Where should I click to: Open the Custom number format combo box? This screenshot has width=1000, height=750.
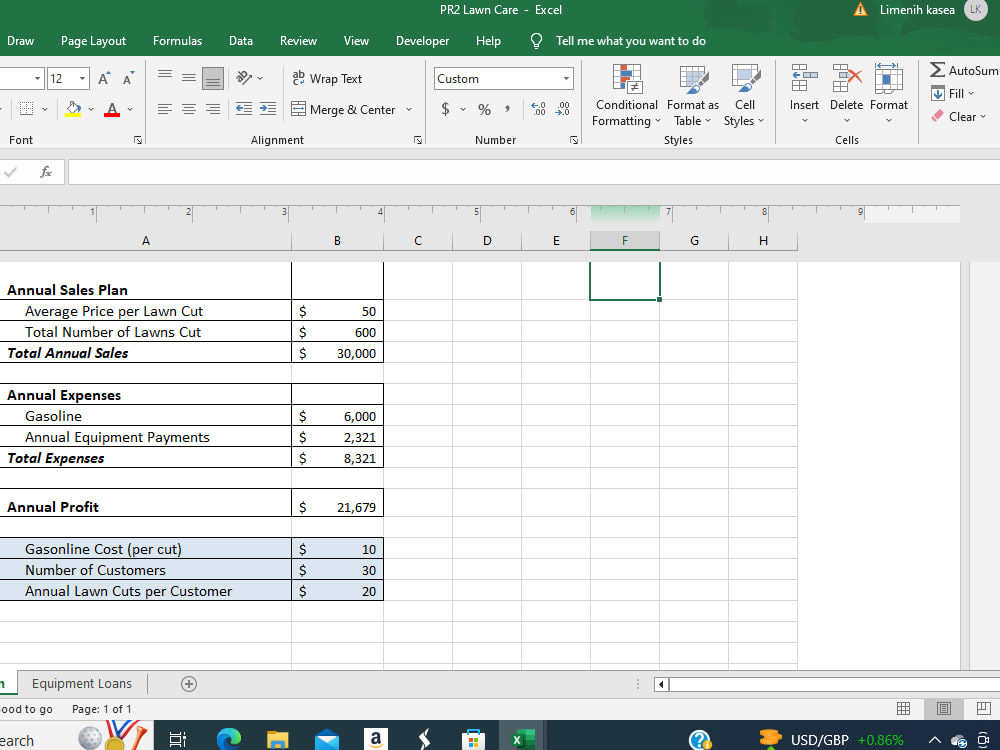503,78
